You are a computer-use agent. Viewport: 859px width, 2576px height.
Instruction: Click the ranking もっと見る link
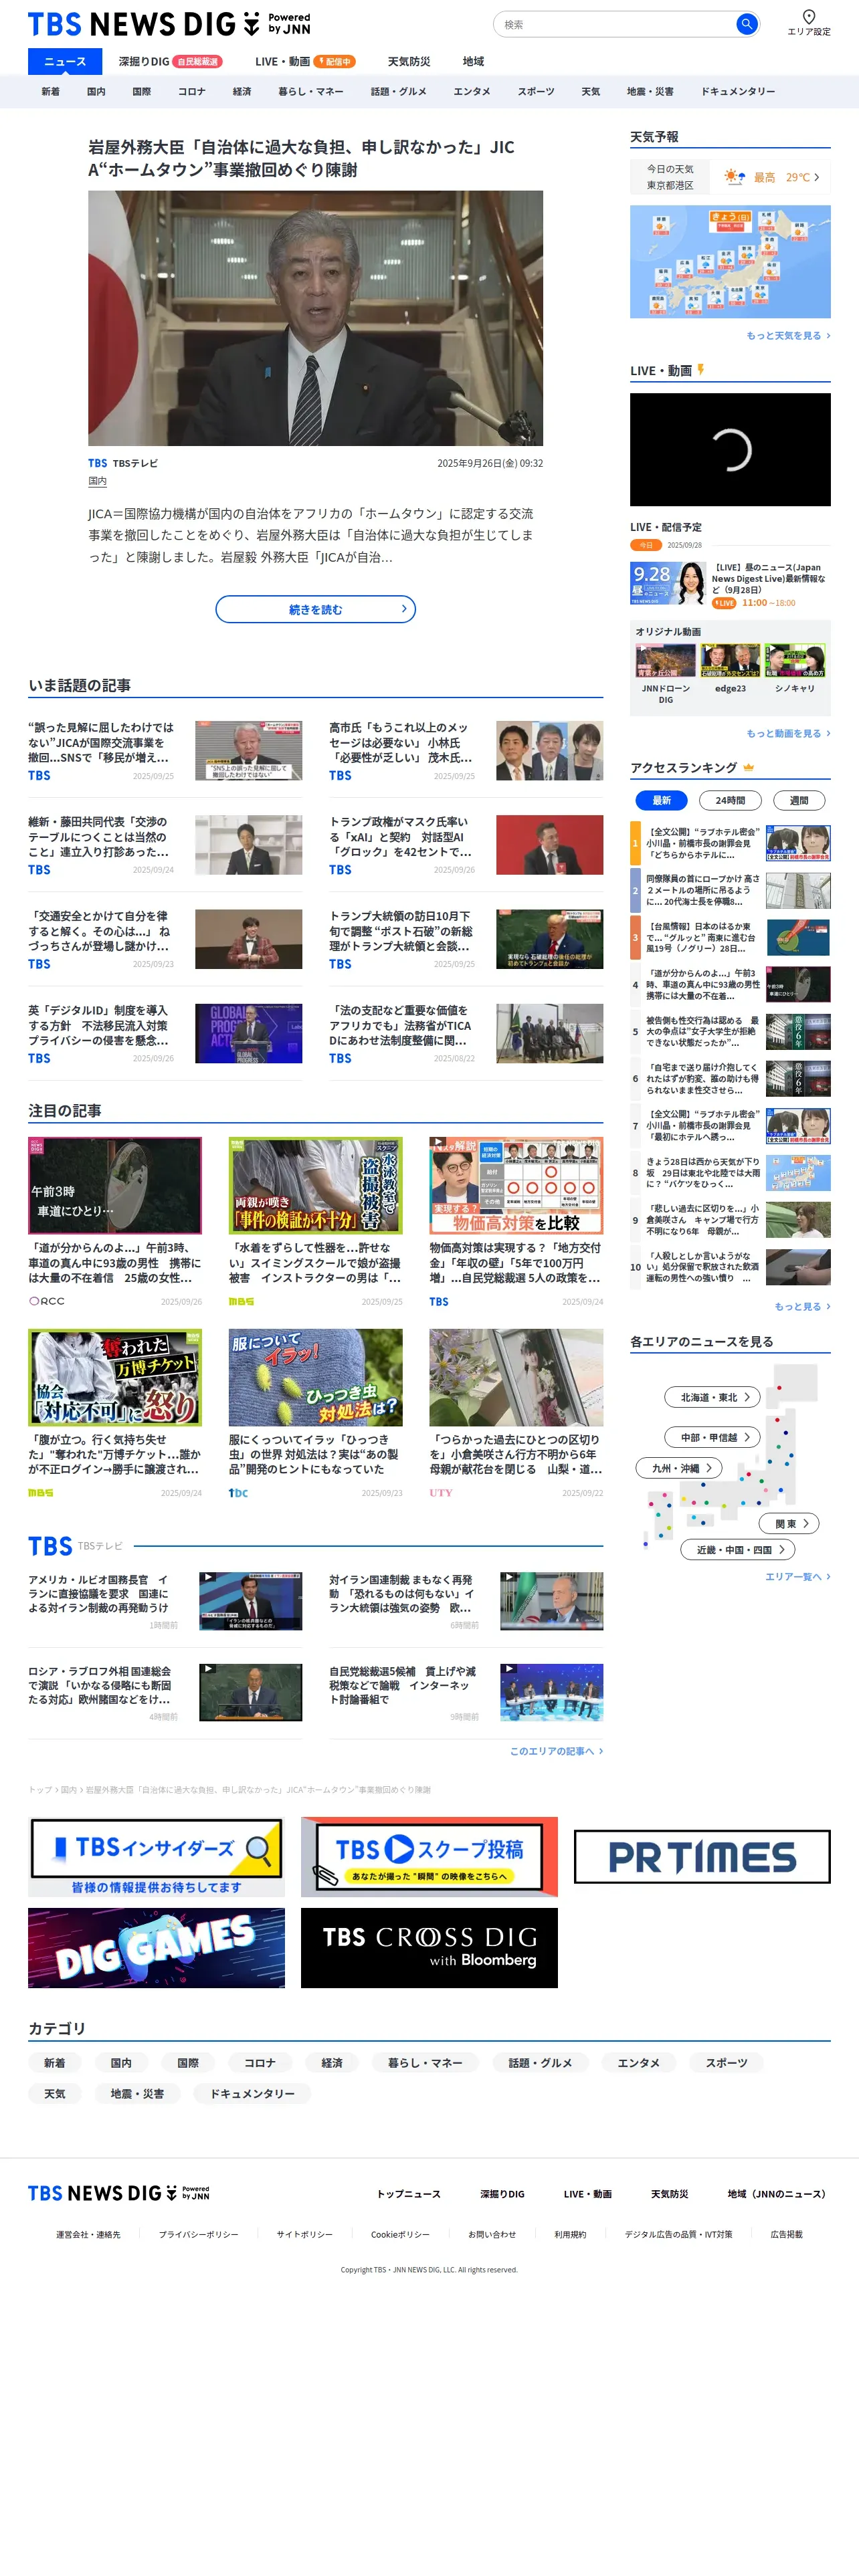pos(802,1307)
